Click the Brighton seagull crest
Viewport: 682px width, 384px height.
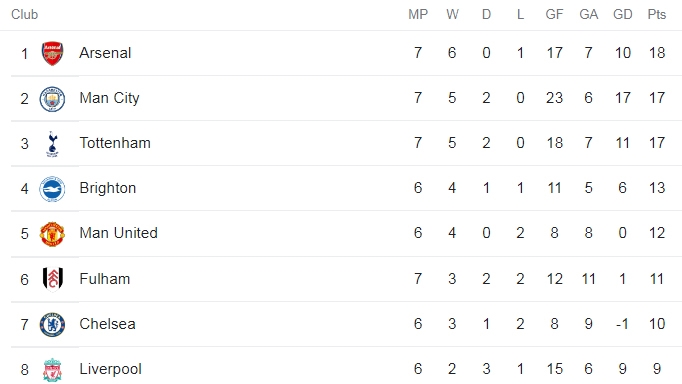(52, 189)
